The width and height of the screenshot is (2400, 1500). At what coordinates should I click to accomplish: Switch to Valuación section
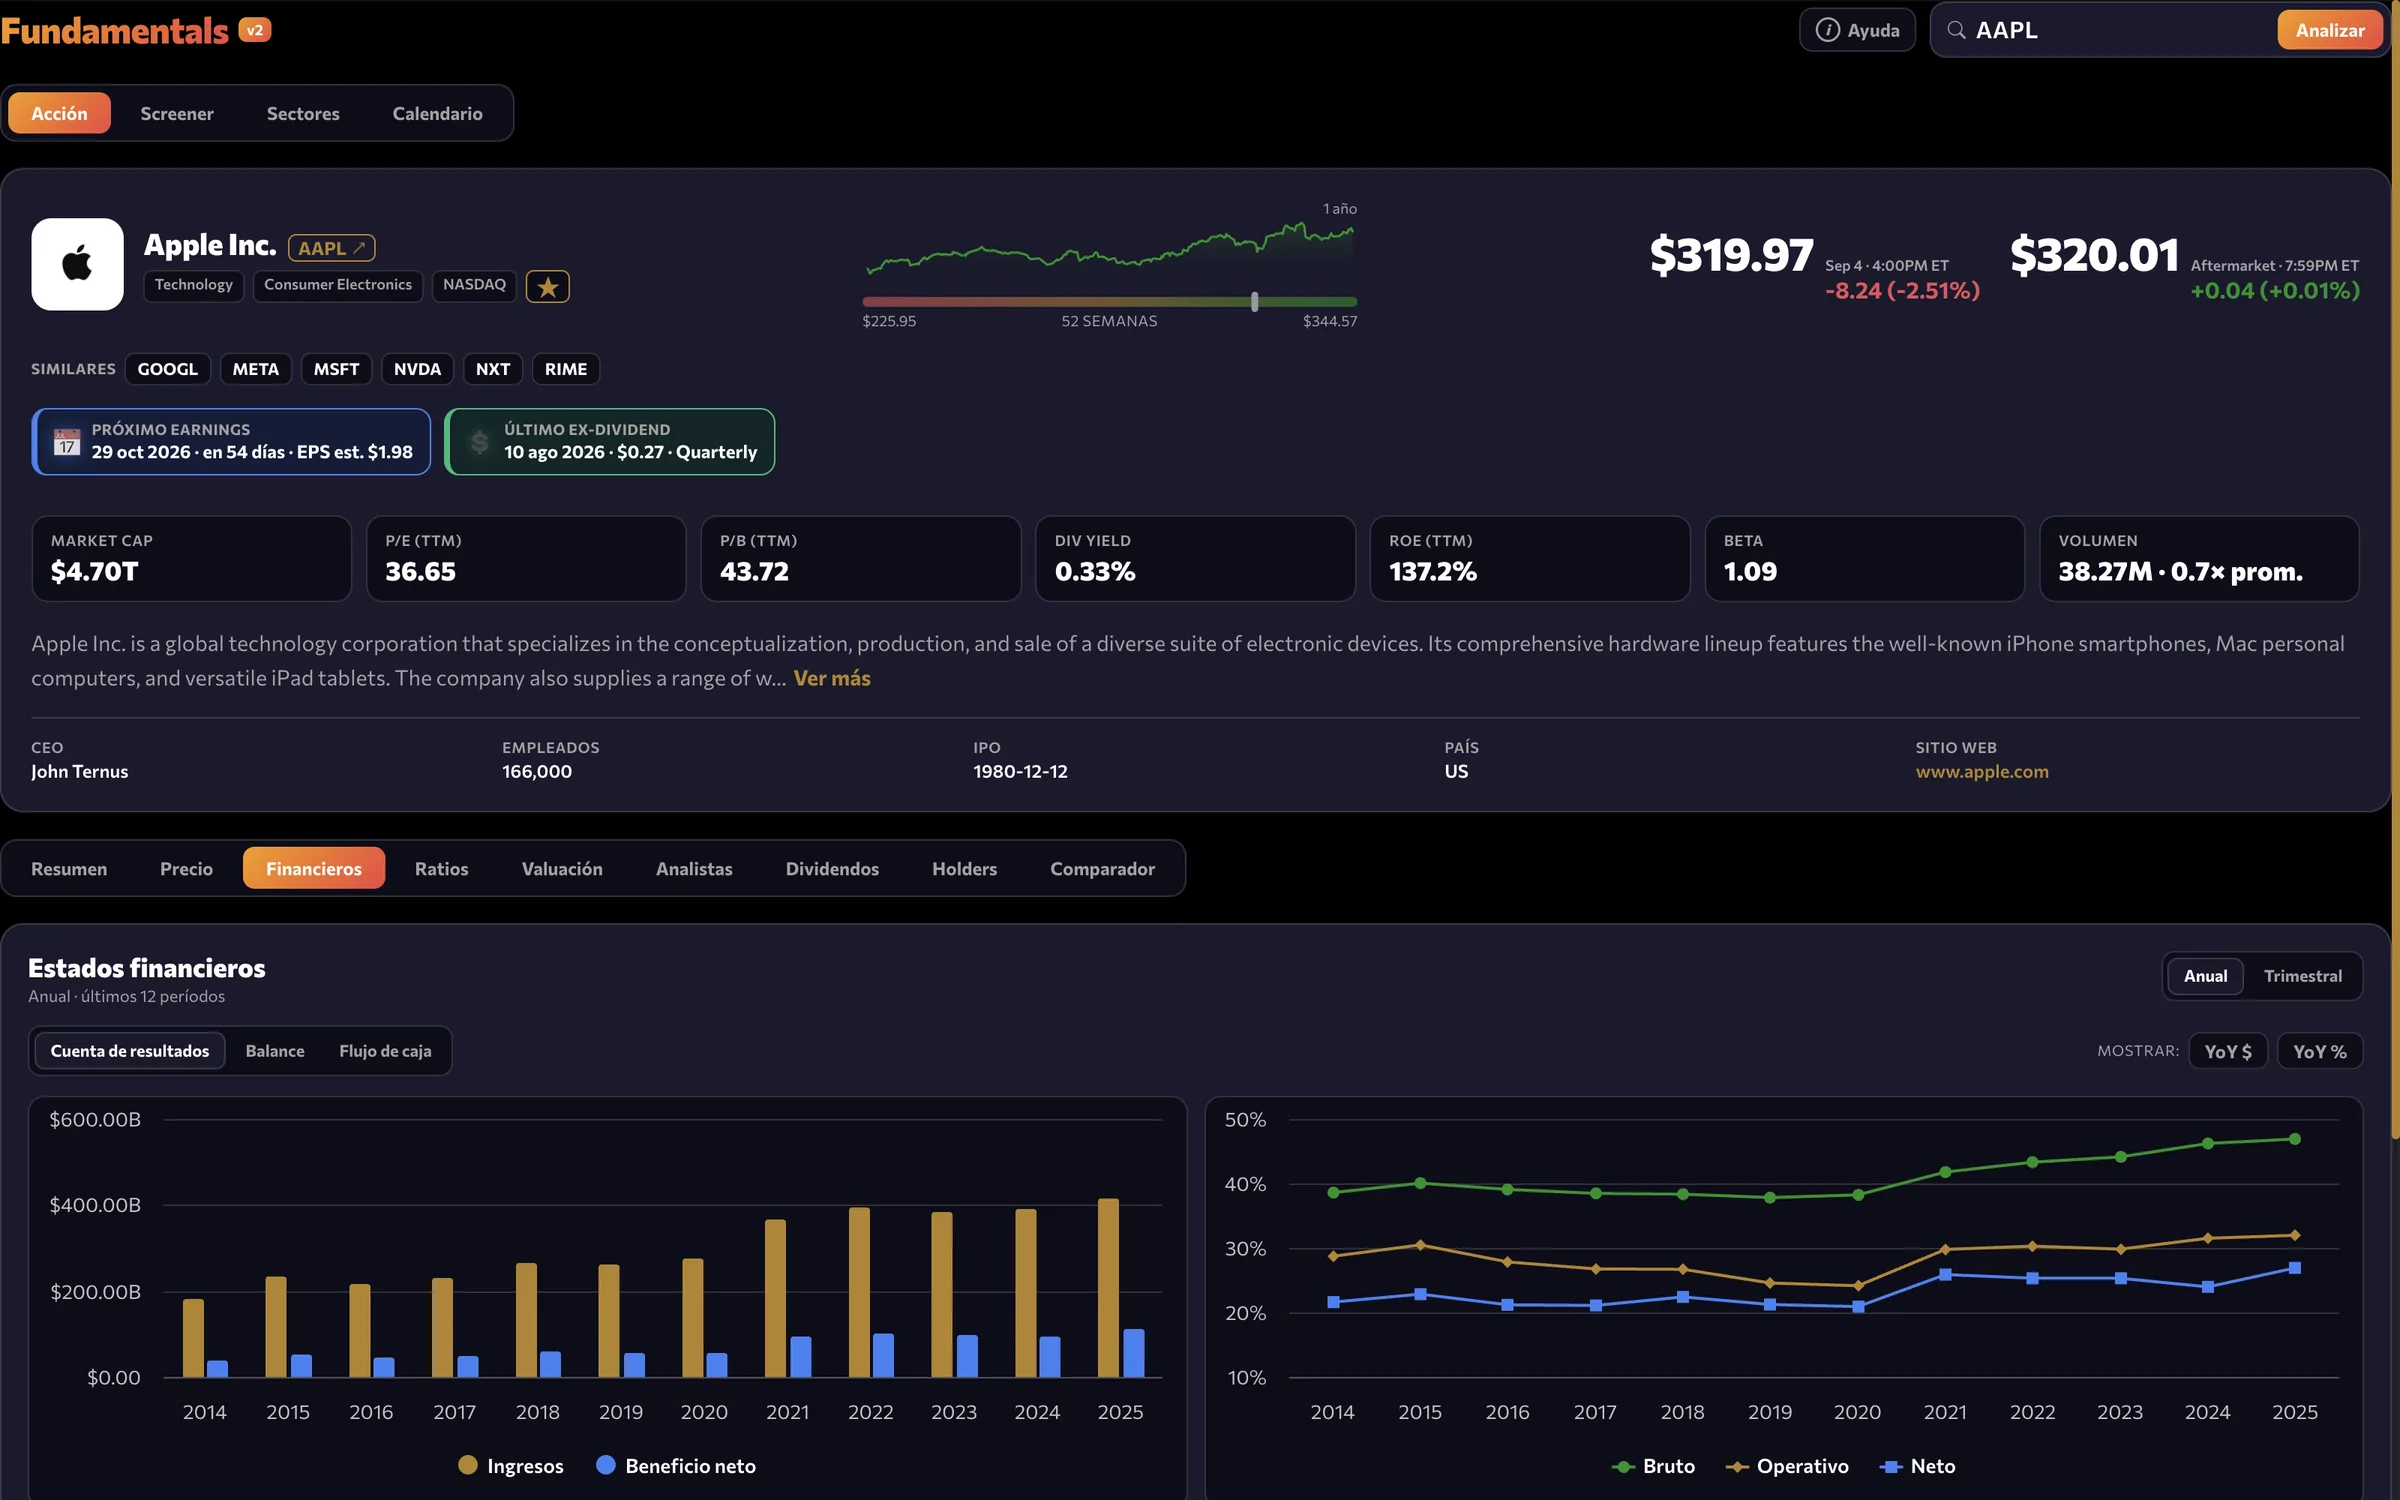pyautogui.click(x=562, y=868)
